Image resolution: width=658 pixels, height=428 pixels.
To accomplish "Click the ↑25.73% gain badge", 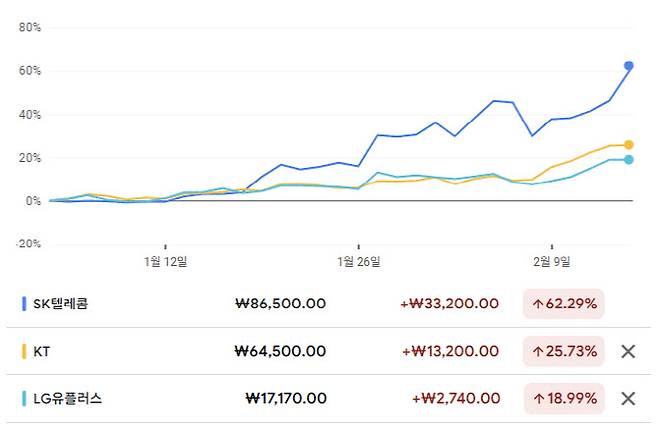I will click(564, 351).
